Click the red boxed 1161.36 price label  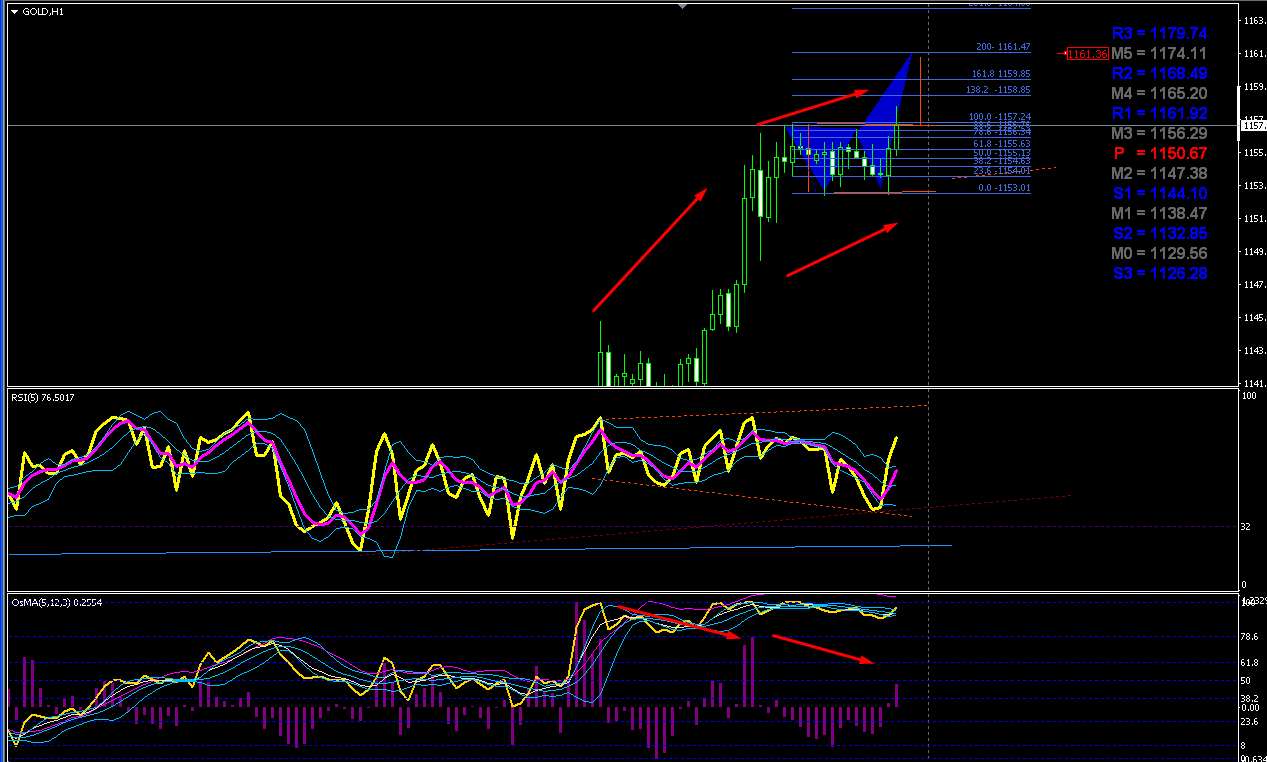pyautogui.click(x=1087, y=53)
